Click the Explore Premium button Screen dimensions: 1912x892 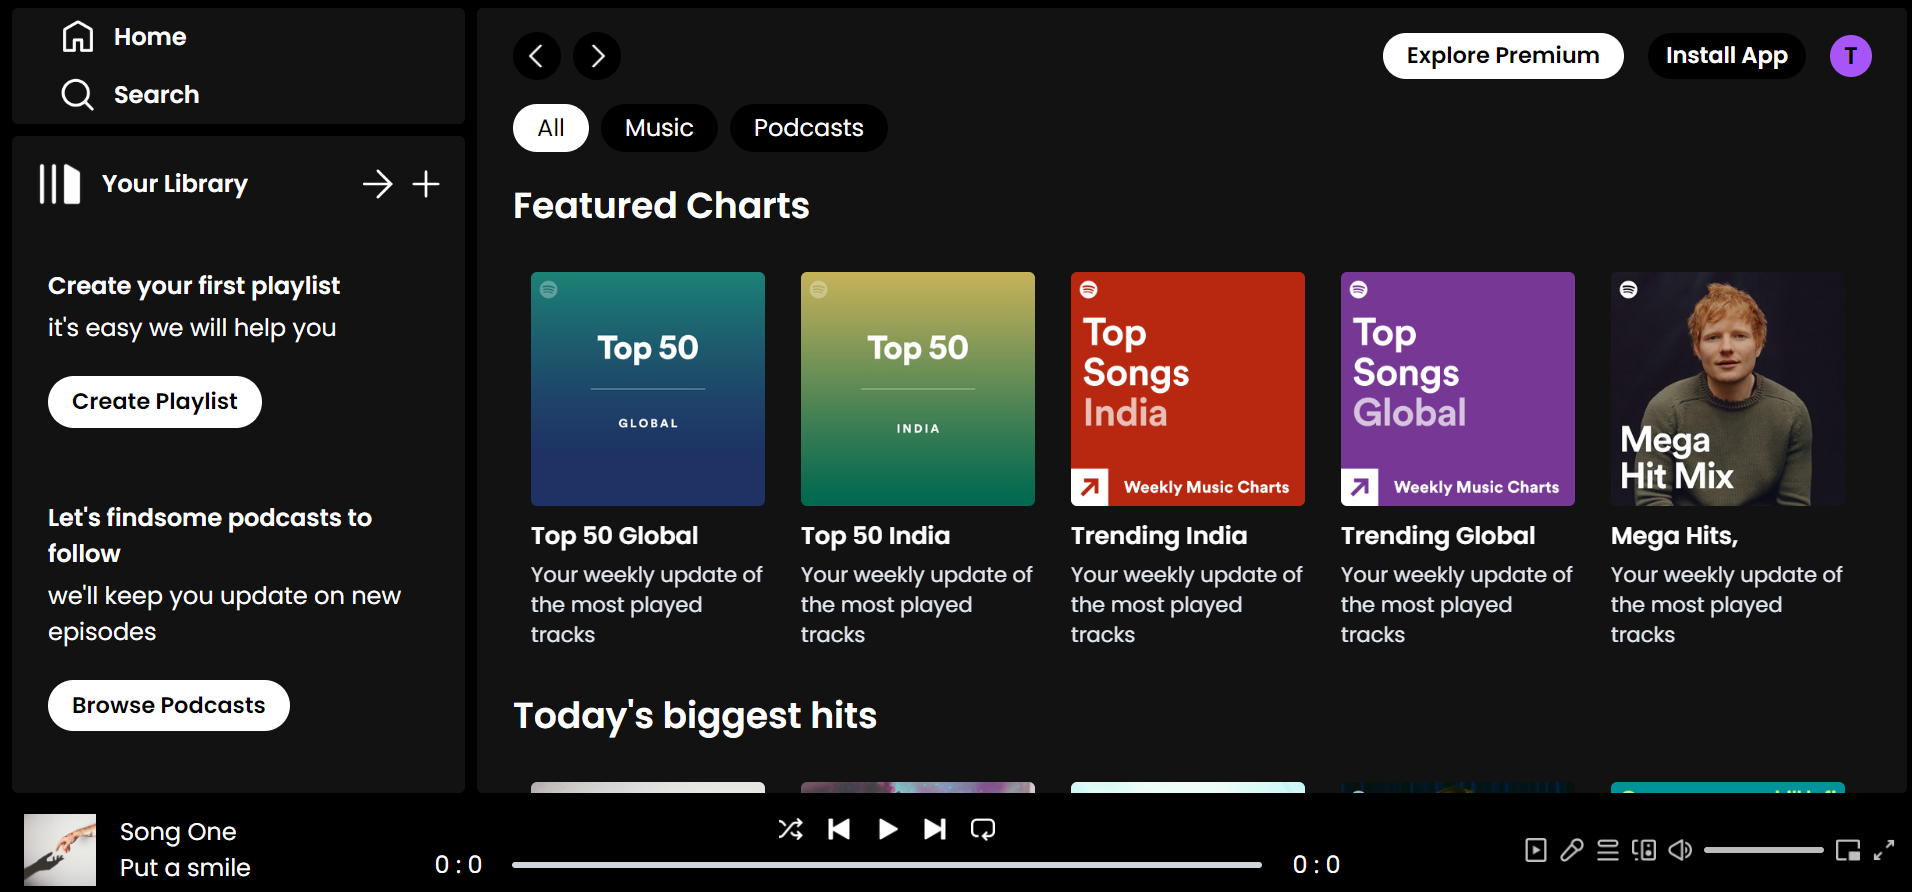(x=1503, y=56)
